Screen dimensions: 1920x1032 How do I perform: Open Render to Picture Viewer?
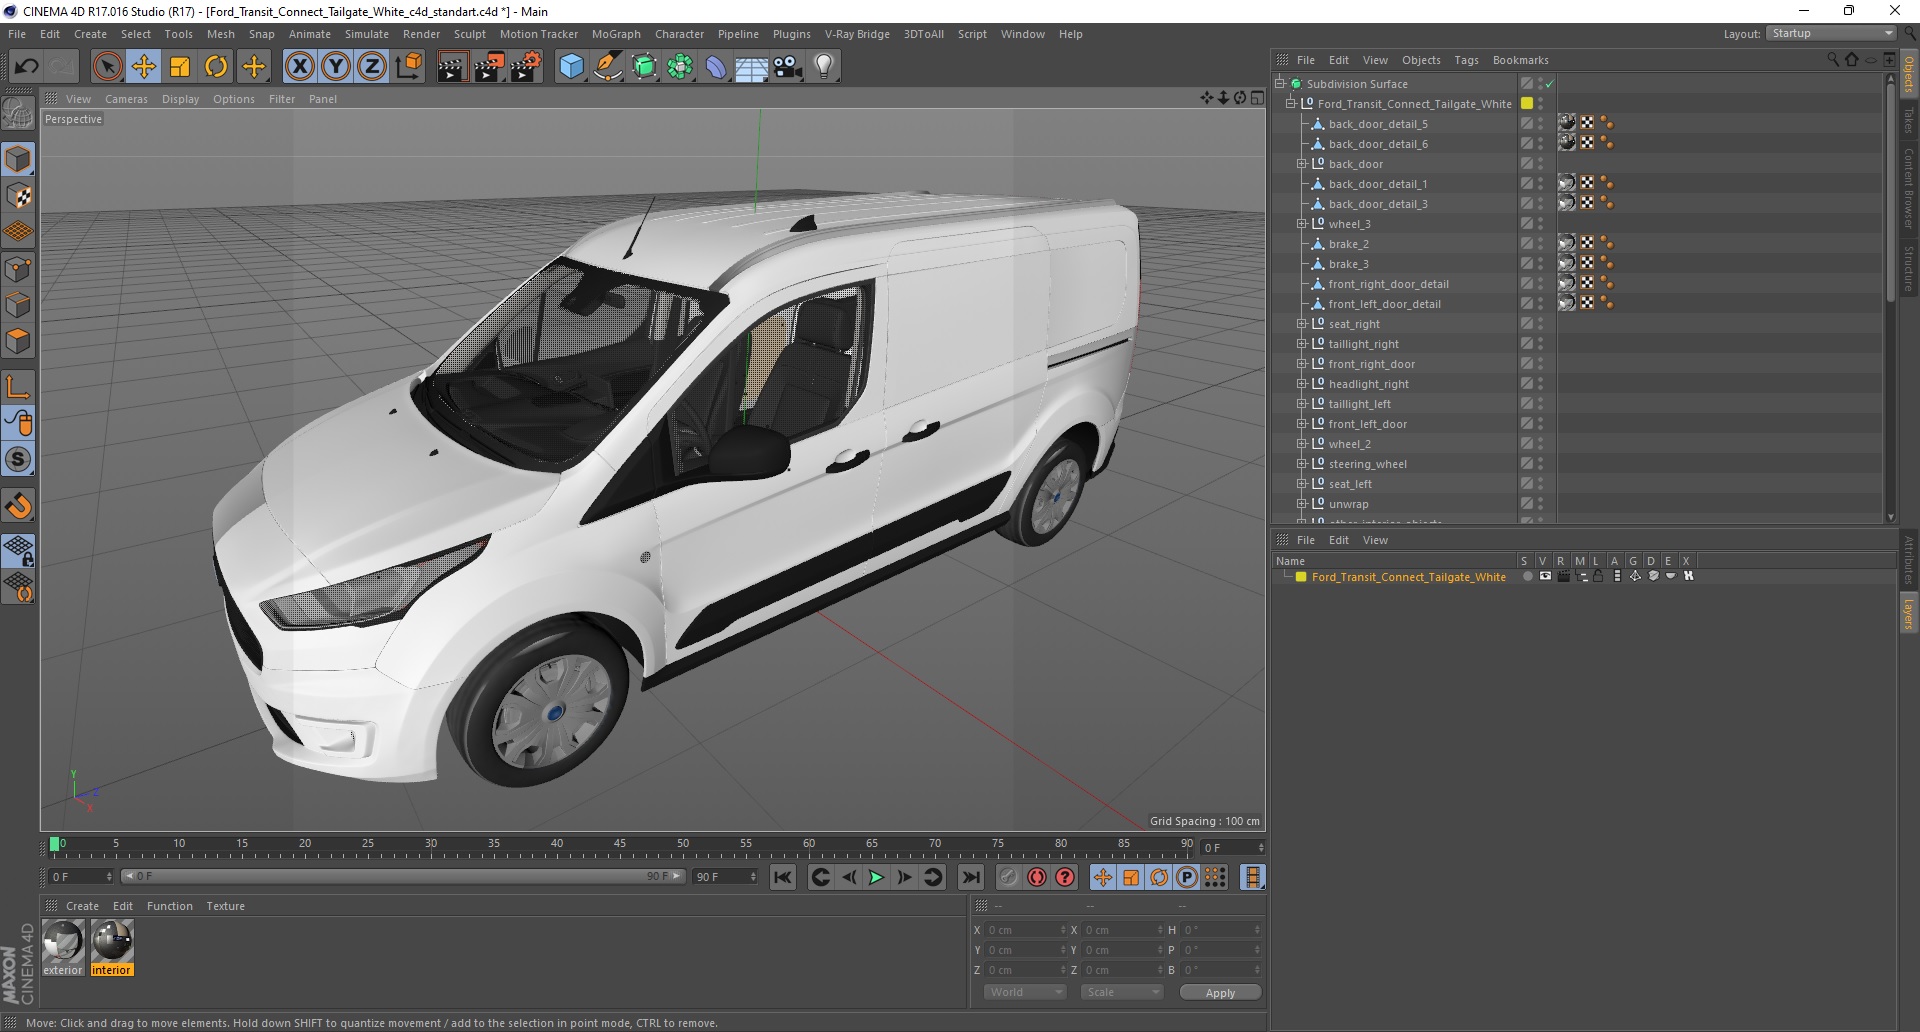[x=489, y=67]
